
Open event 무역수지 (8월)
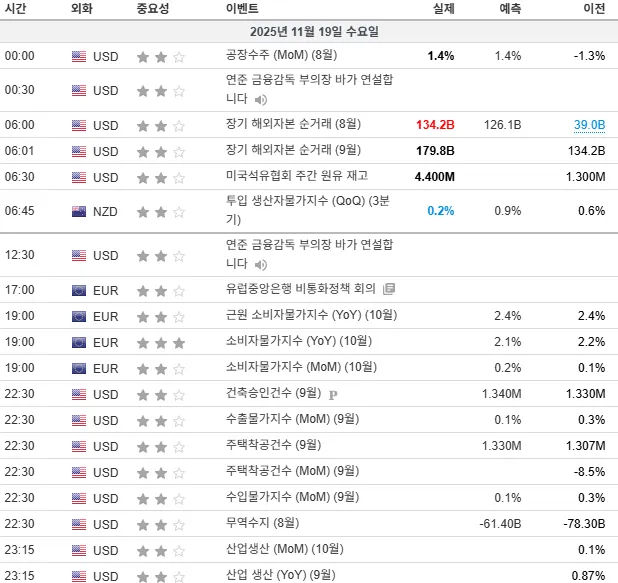click(x=262, y=523)
